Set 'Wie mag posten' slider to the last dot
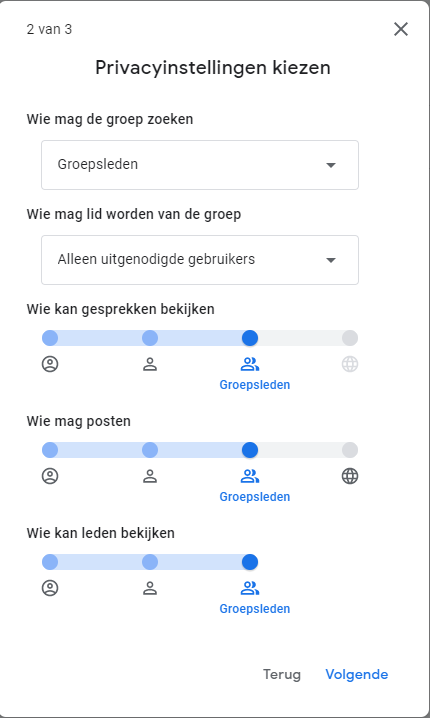The image size is (430, 718). point(350,450)
